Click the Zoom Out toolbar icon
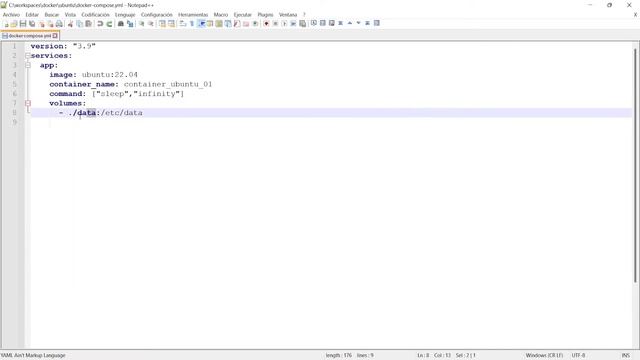The height and width of the screenshot is (360, 640). click(x=151, y=24)
